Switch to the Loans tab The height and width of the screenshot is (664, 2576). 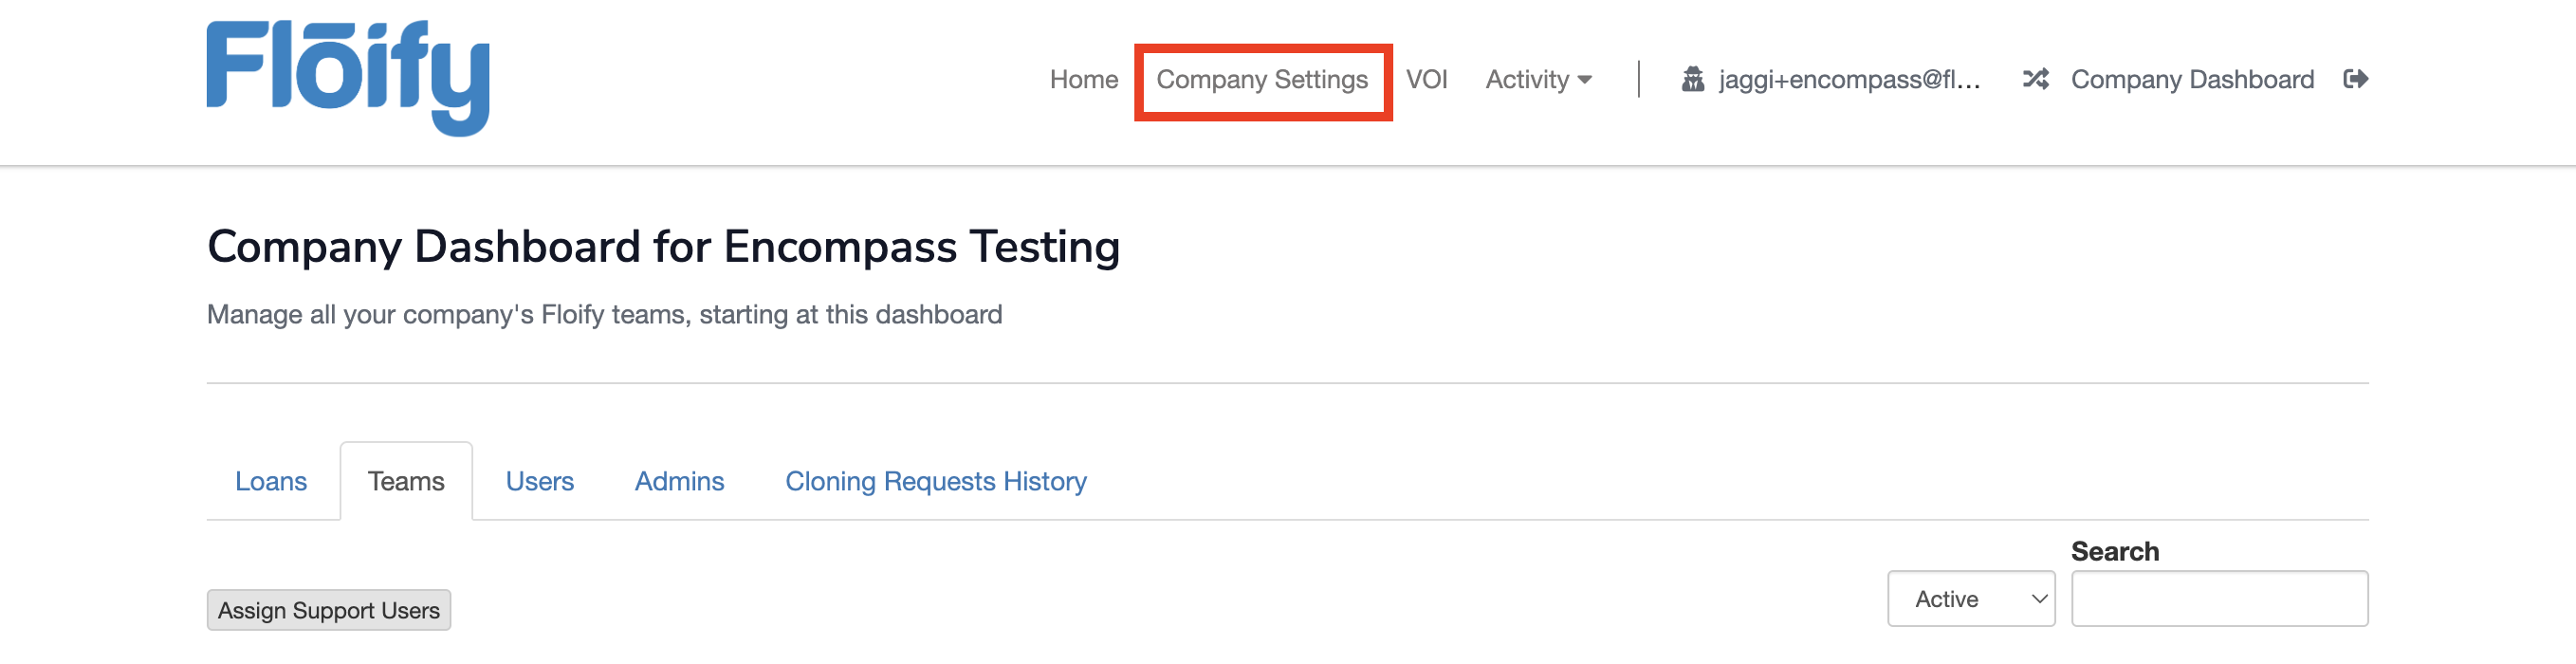[271, 481]
